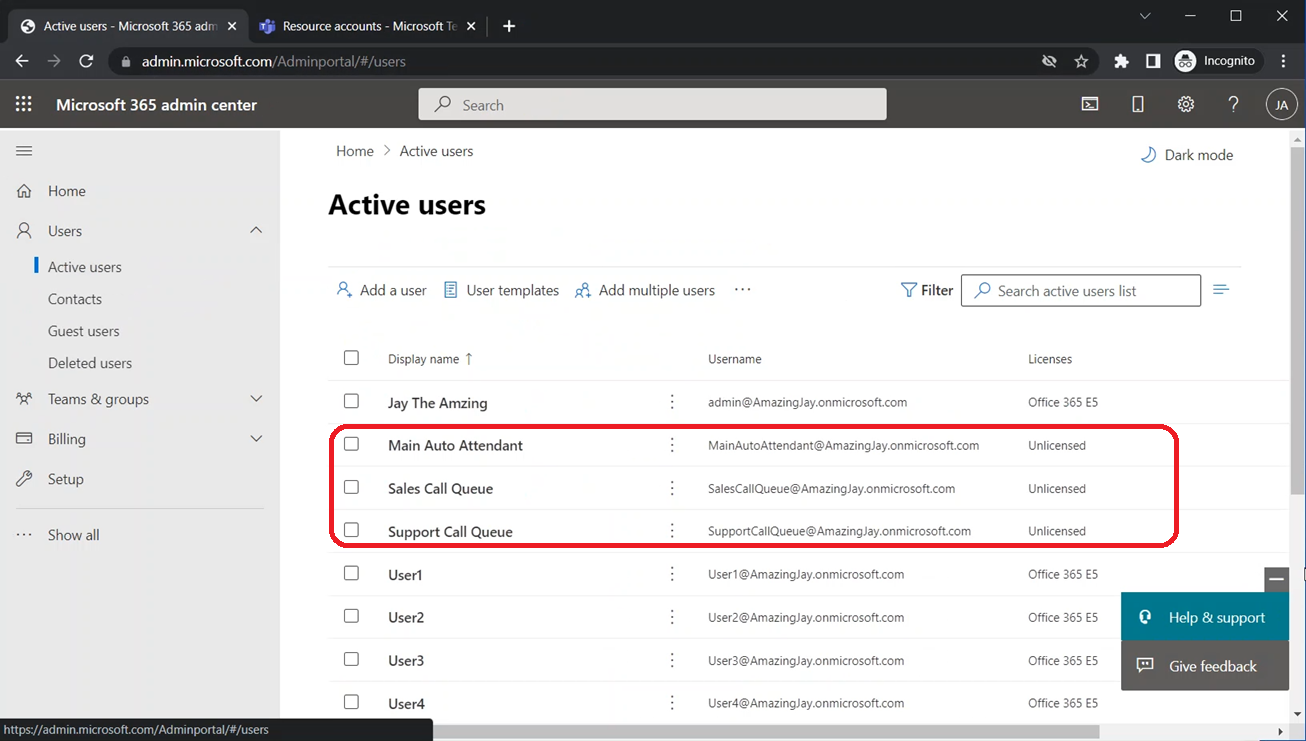This screenshot has height=741, width=1306.
Task: Enable Dark mode
Action: 1187,155
